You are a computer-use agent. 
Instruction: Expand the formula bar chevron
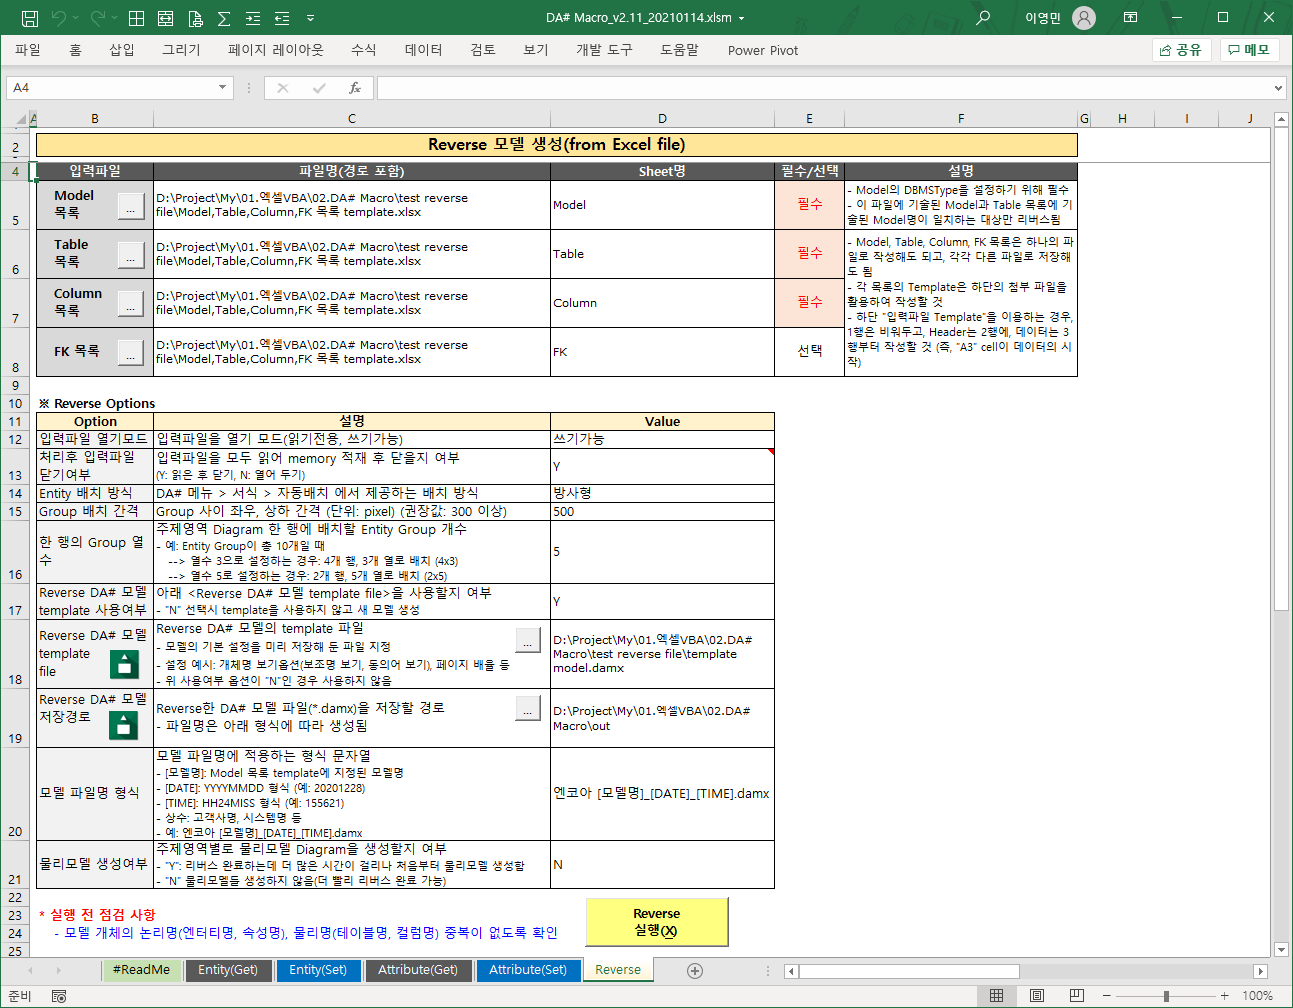tap(1278, 88)
